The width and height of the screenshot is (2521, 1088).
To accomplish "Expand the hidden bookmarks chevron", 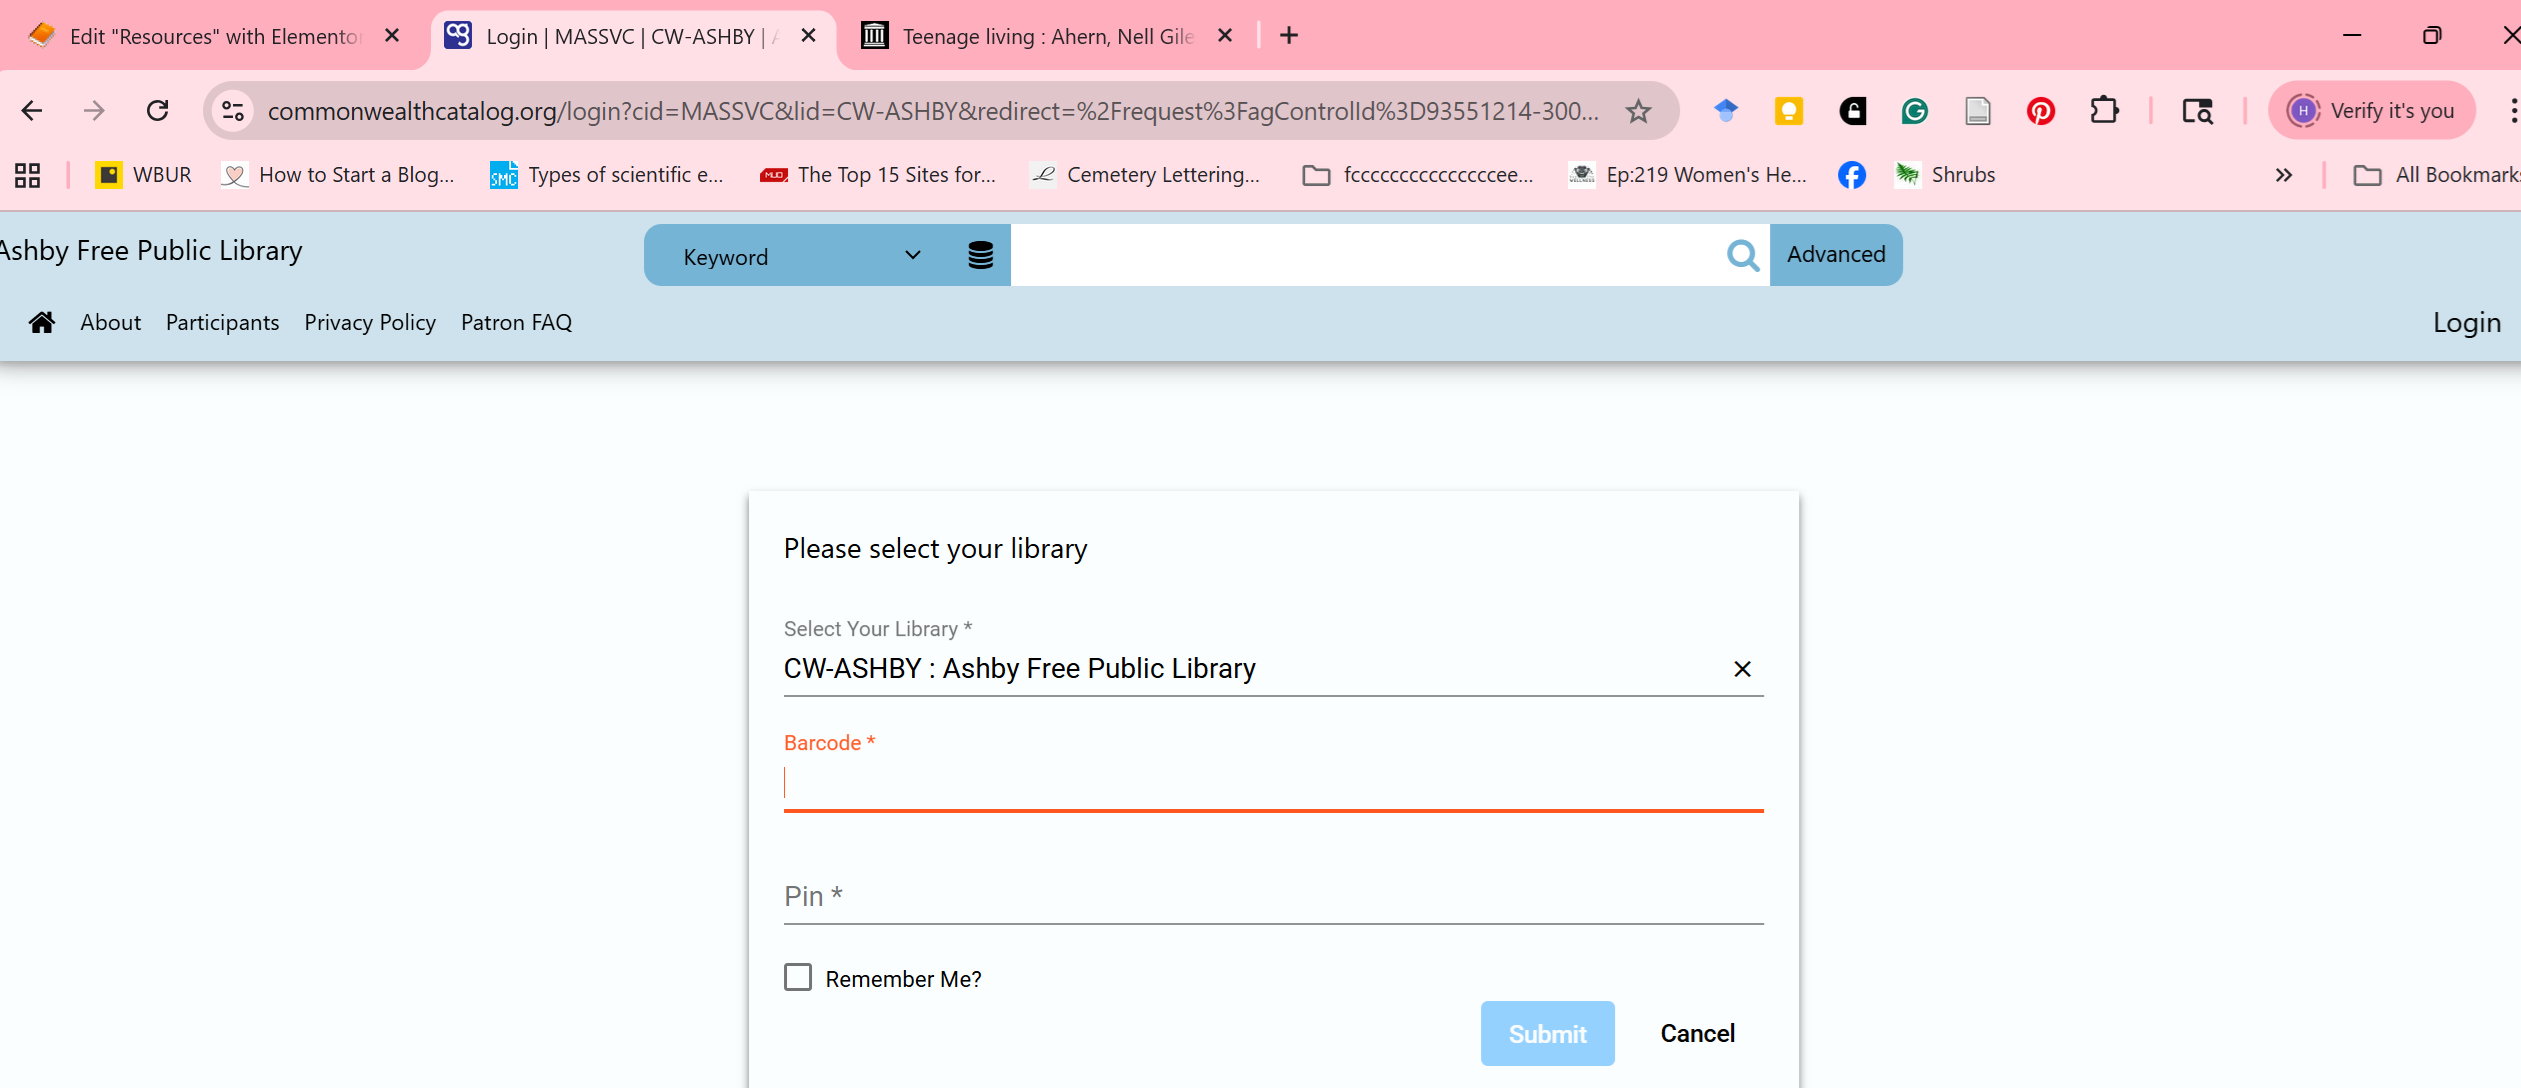I will (2283, 175).
